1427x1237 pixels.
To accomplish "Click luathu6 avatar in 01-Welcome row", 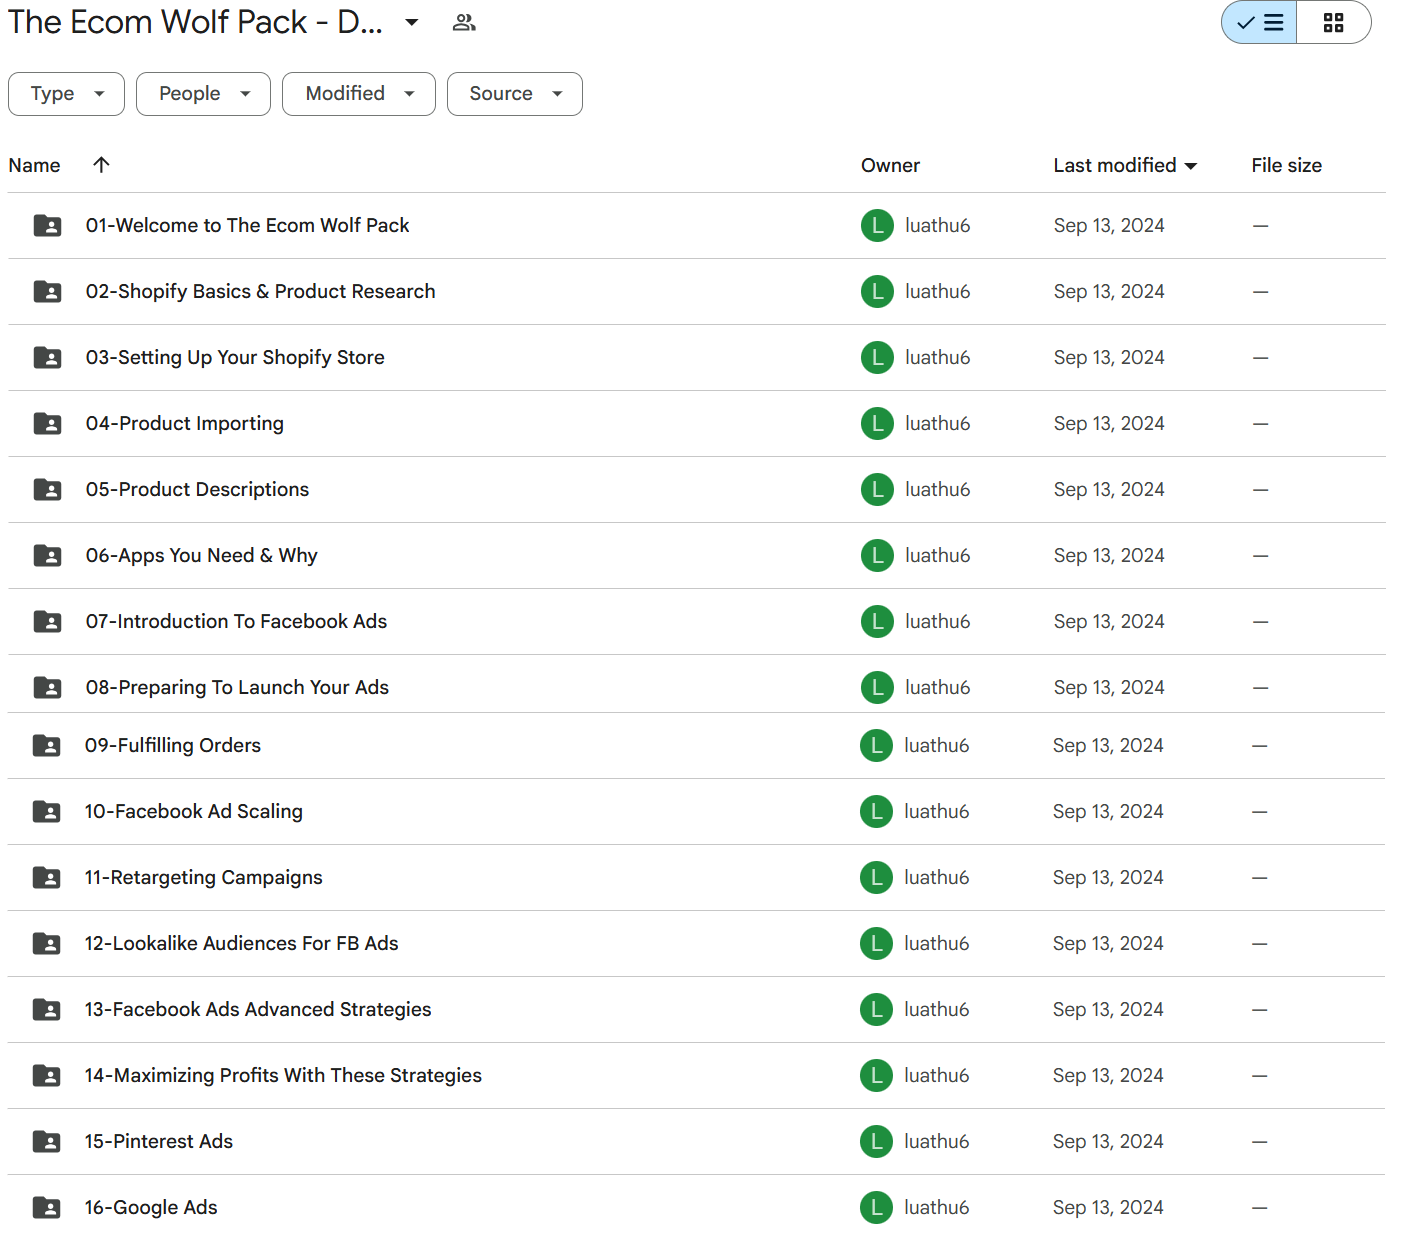I will click(x=877, y=225).
